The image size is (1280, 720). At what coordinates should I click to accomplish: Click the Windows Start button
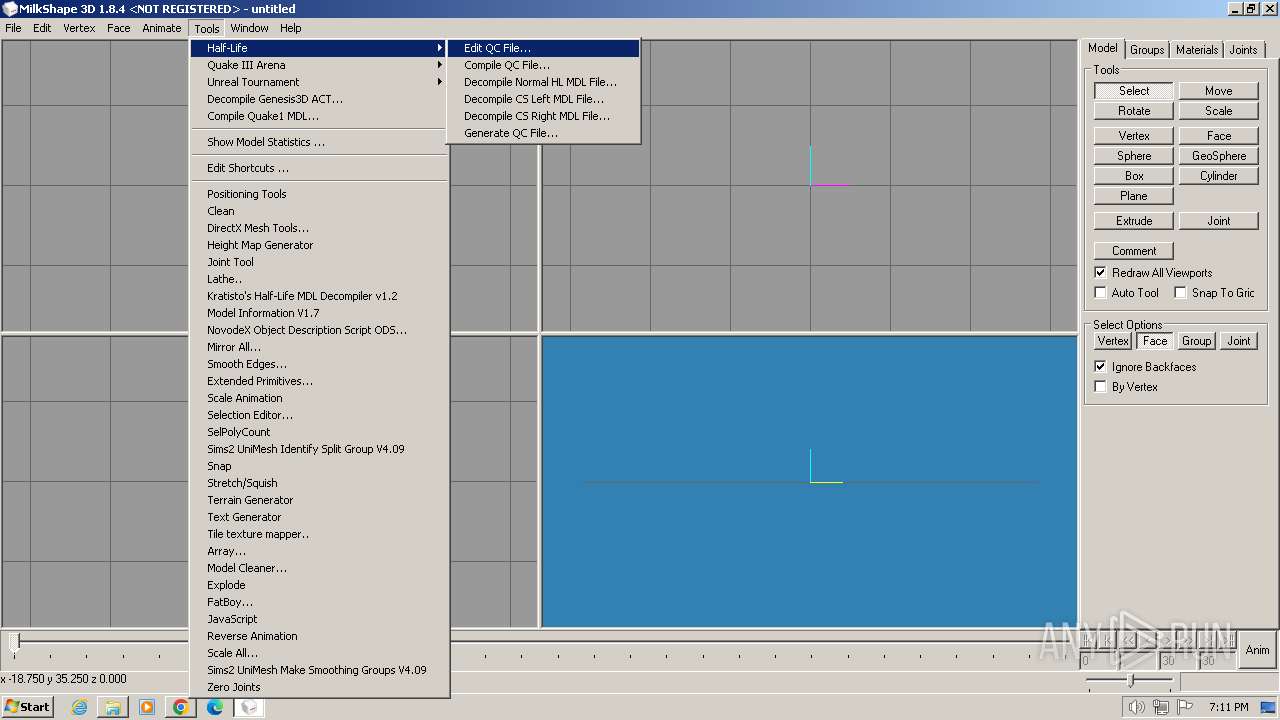28,707
